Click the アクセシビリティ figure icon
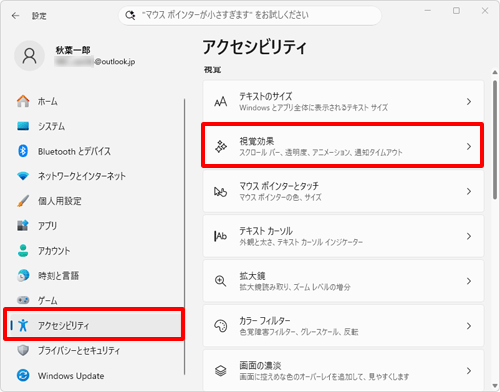Viewport: 500px width, 392px height. 23,325
